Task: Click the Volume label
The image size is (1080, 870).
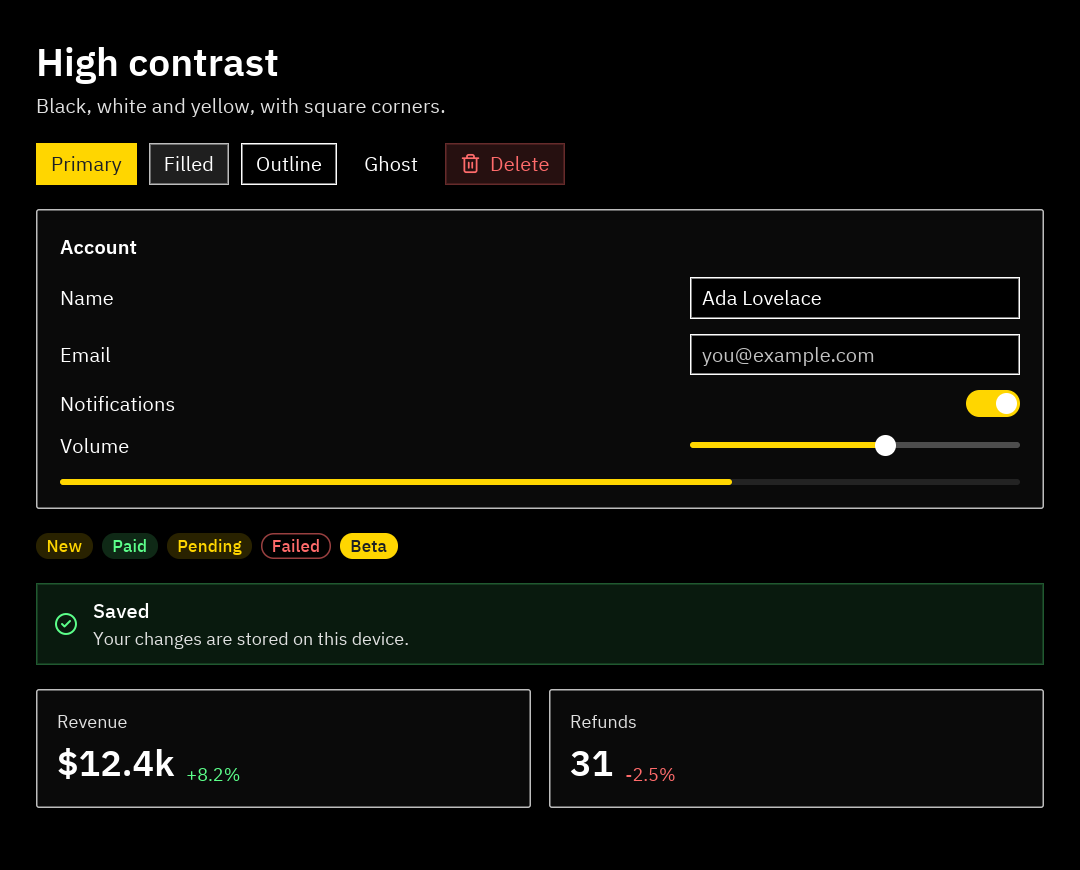Action: click(94, 446)
